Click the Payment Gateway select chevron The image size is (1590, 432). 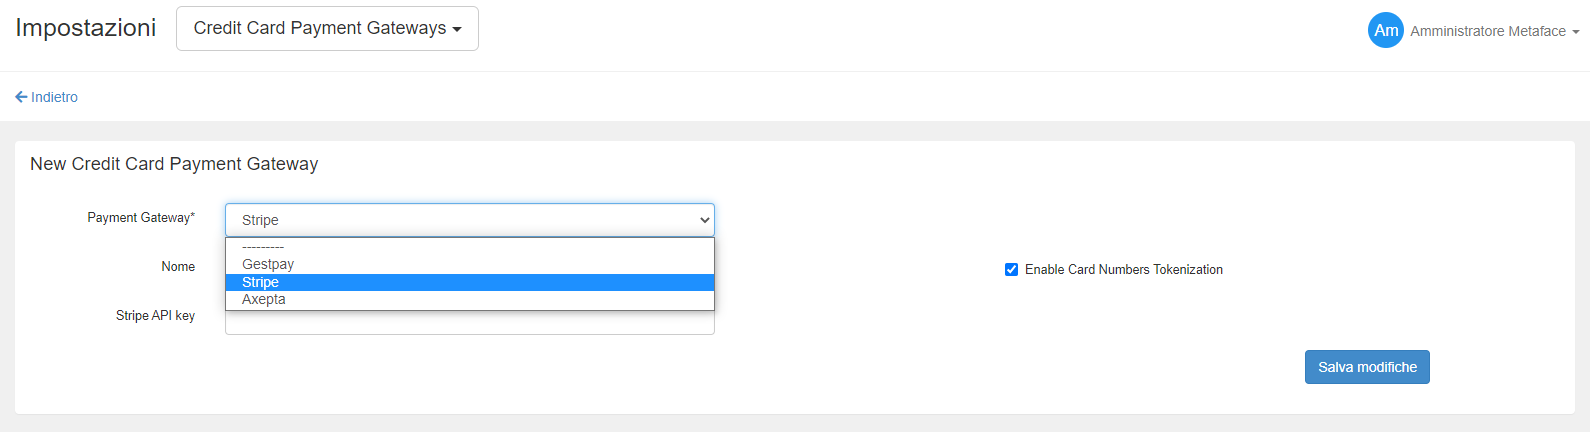(704, 220)
